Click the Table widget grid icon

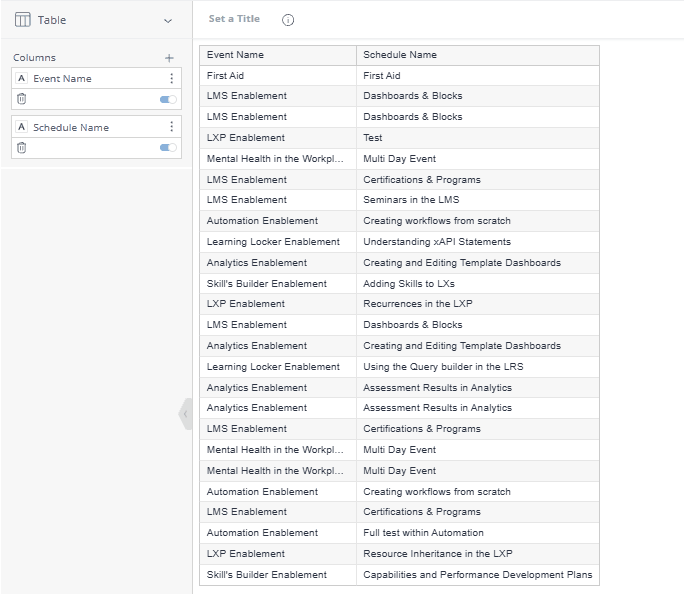(x=22, y=20)
